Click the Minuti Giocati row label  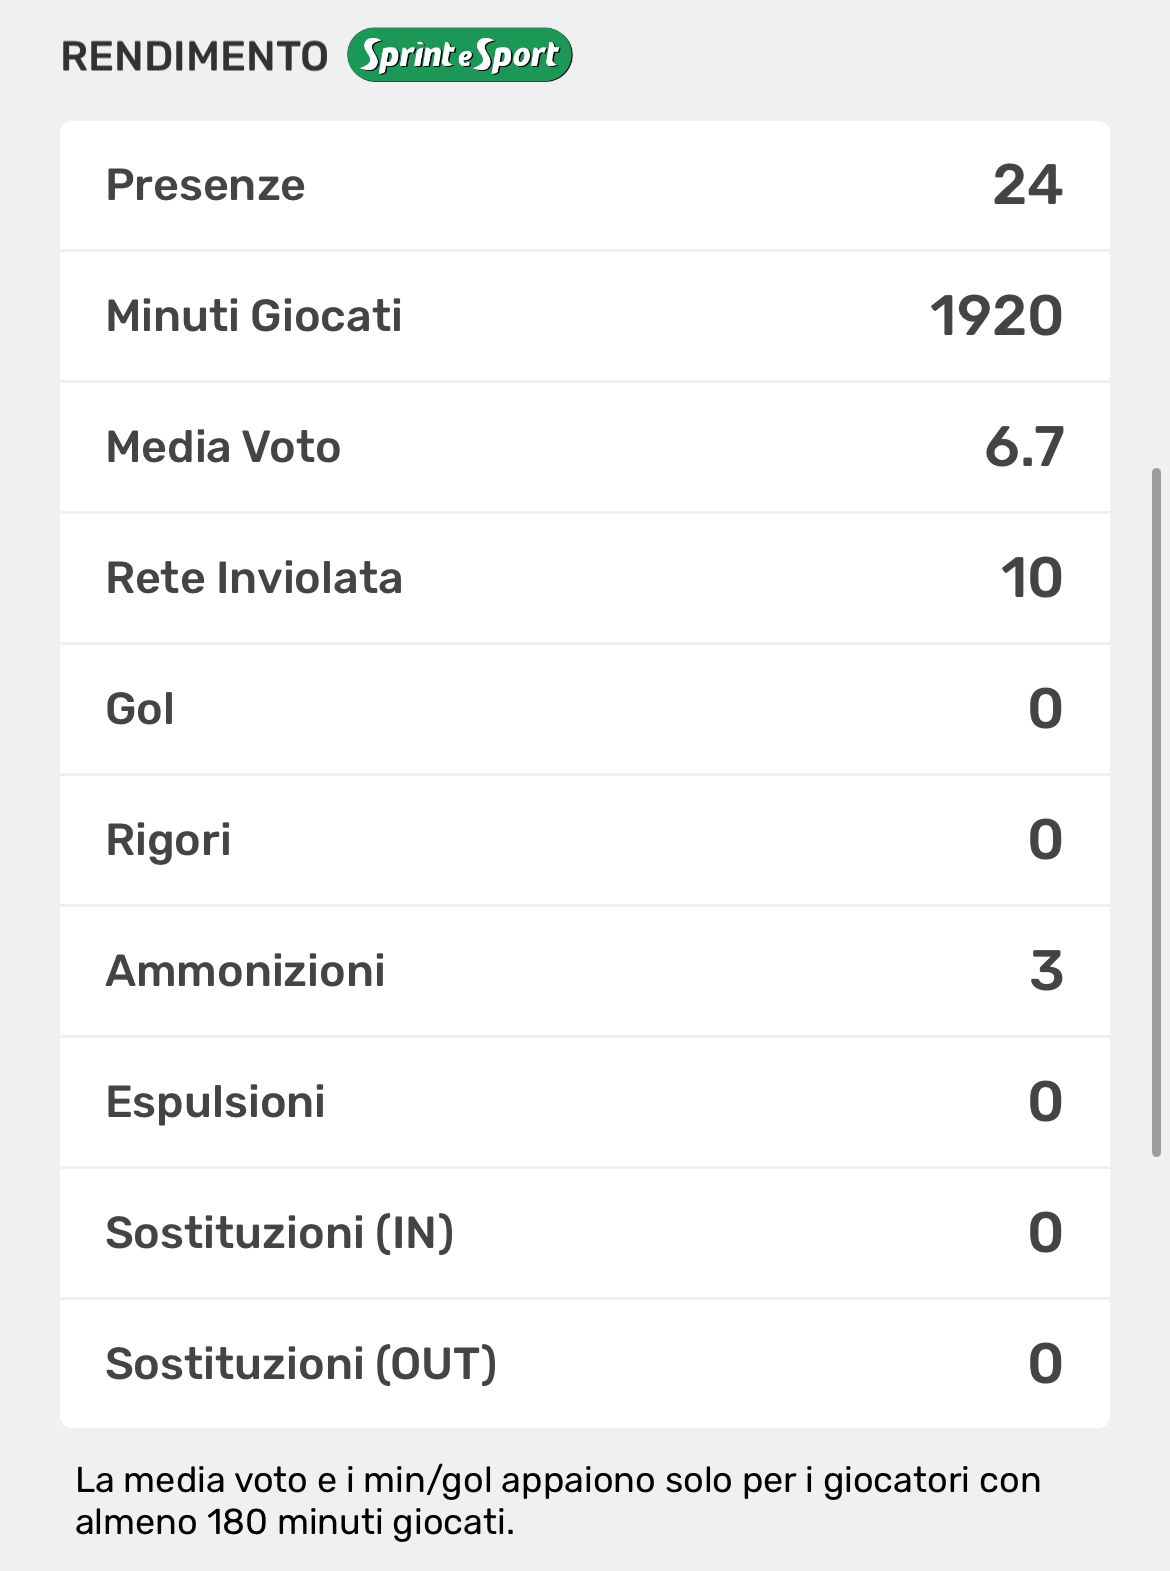(254, 316)
